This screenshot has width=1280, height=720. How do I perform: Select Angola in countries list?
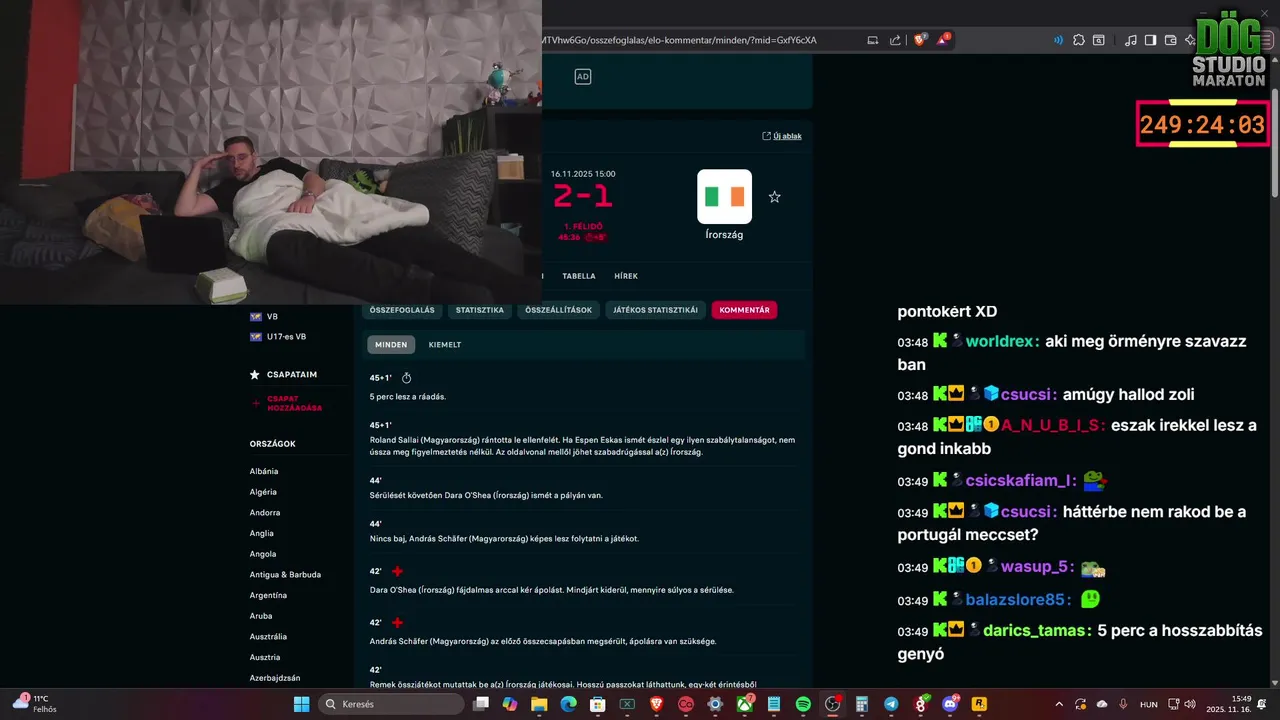[263, 554]
